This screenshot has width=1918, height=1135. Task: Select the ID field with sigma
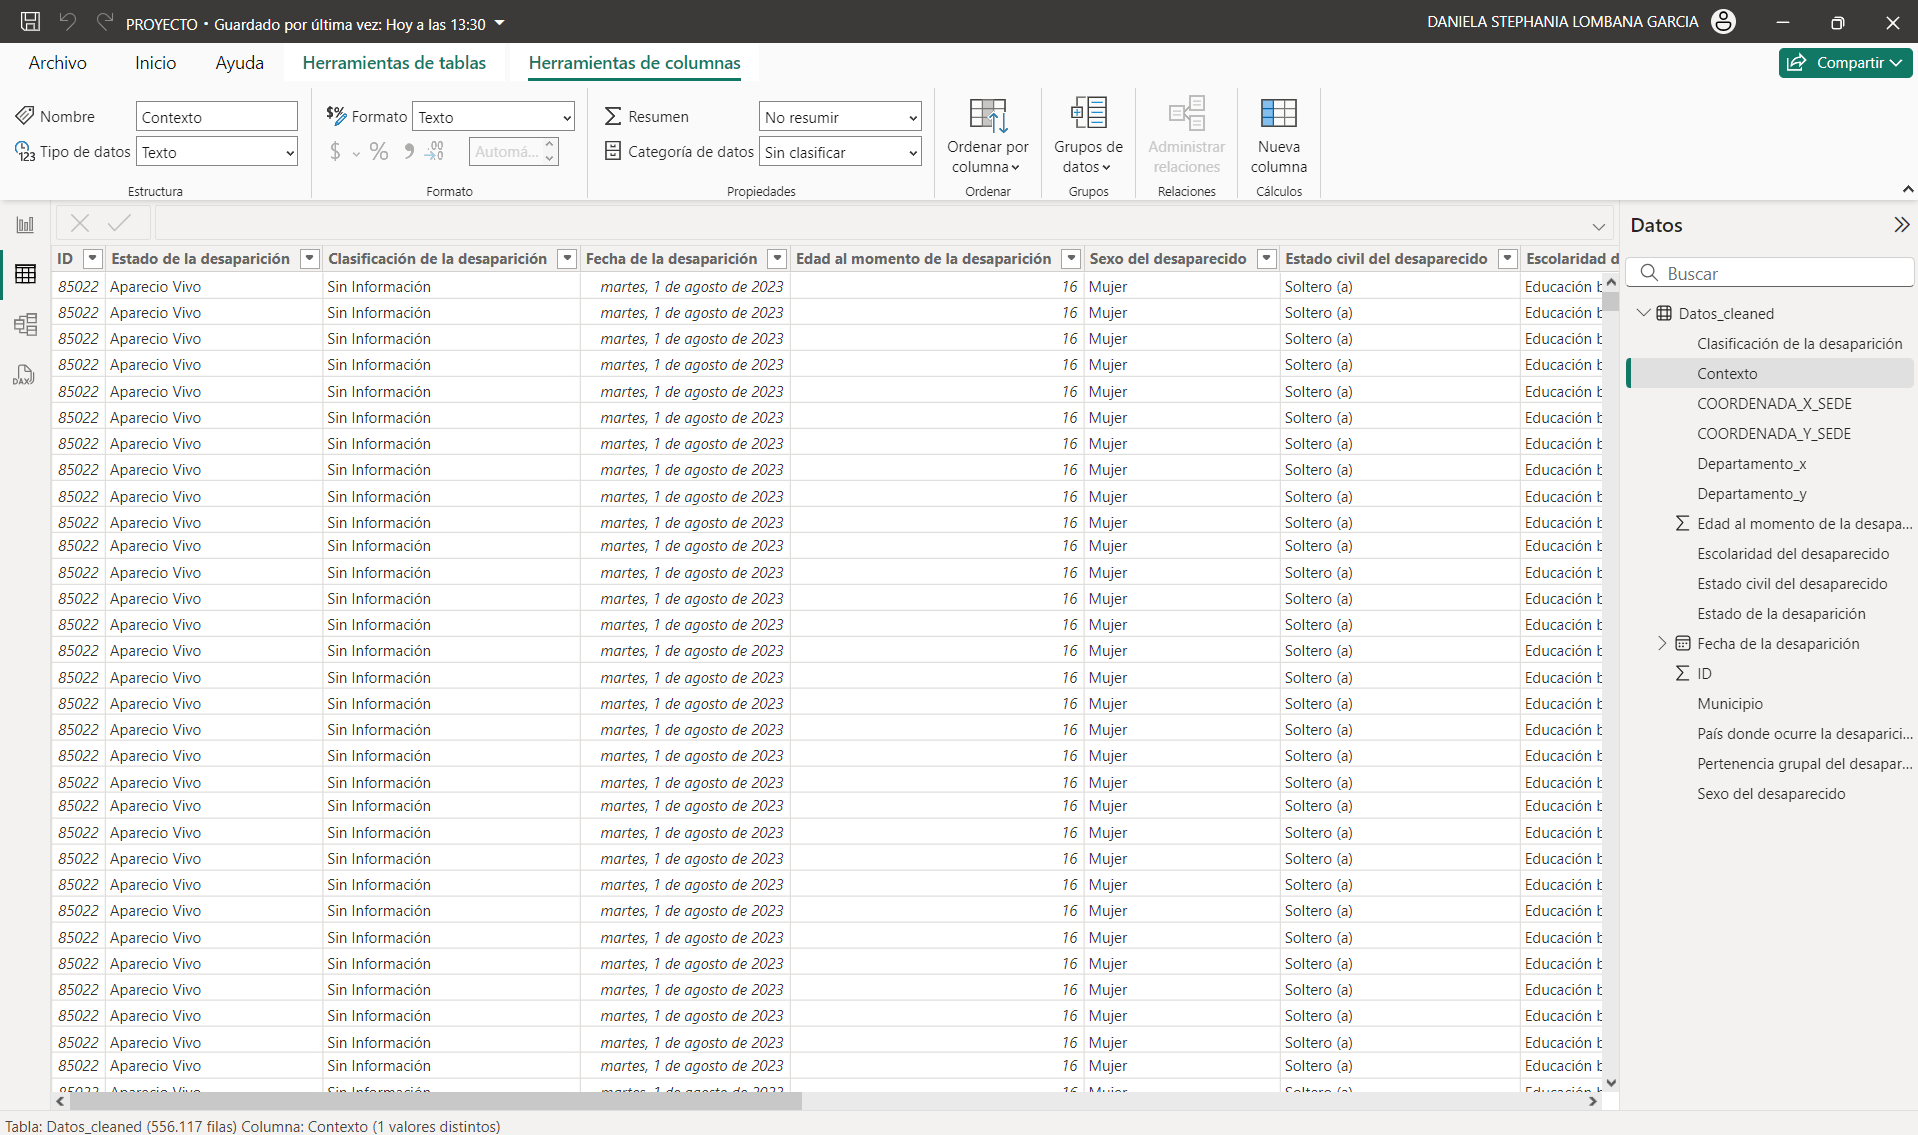[1704, 674]
